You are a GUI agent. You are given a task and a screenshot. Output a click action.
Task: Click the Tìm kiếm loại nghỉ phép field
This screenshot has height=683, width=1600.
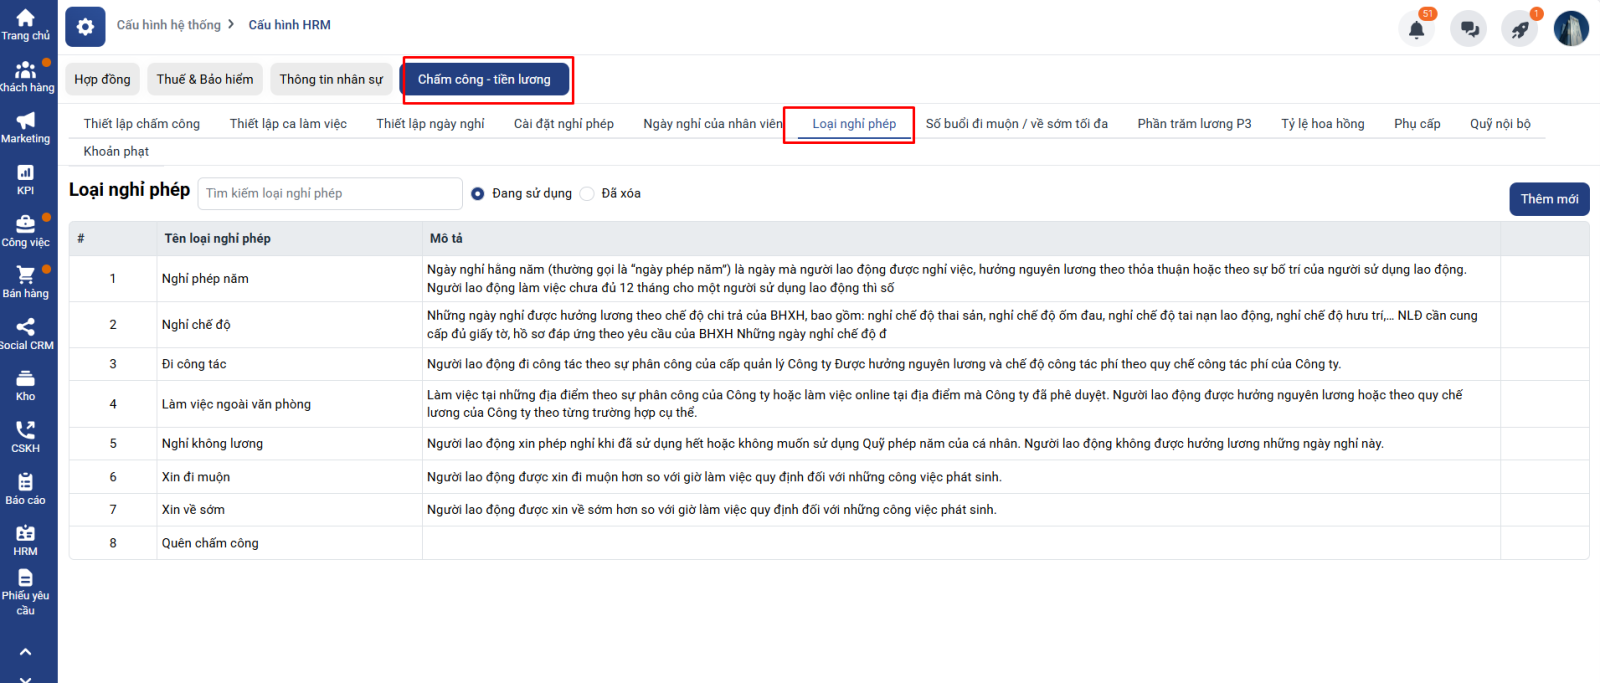330,194
